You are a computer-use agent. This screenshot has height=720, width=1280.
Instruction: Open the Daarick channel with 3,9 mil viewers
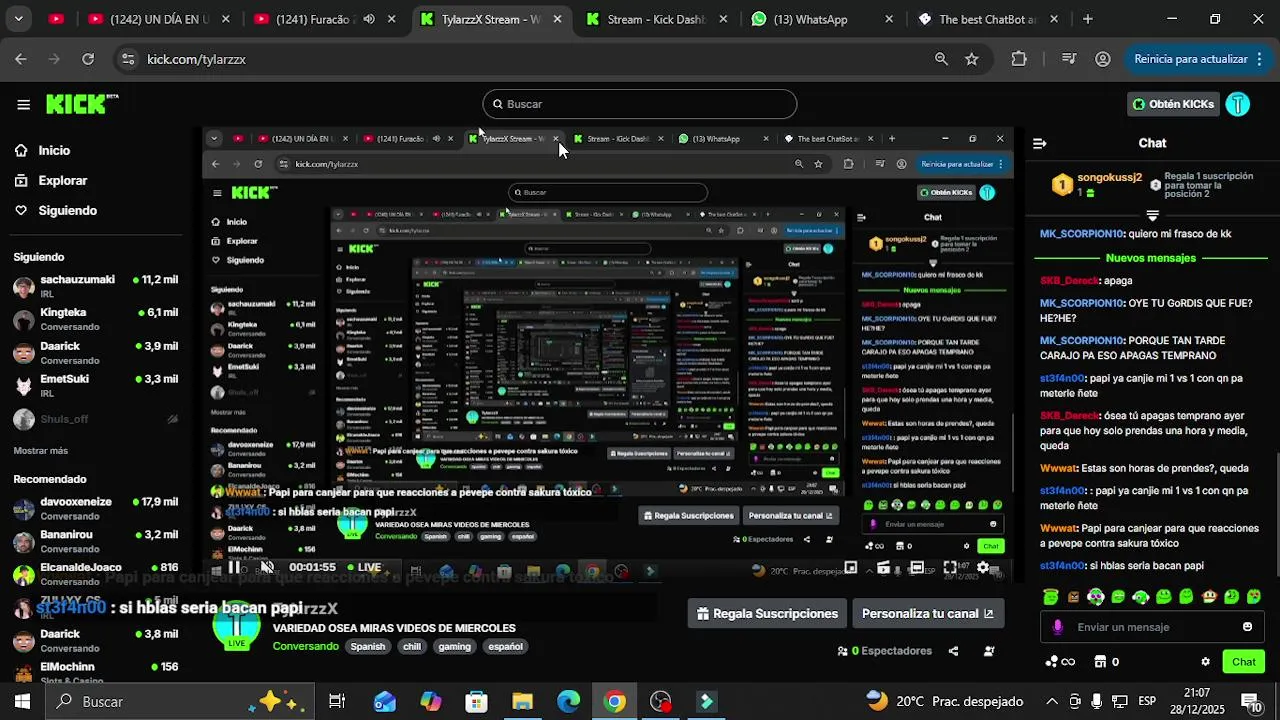click(x=95, y=352)
